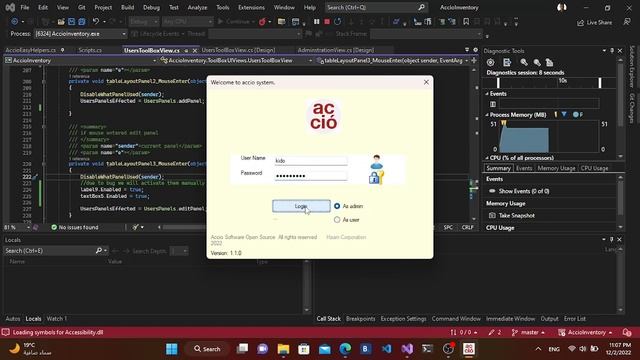The image size is (640, 360).
Task: Click the Navigate Backward circle icon
Action: point(15,21)
